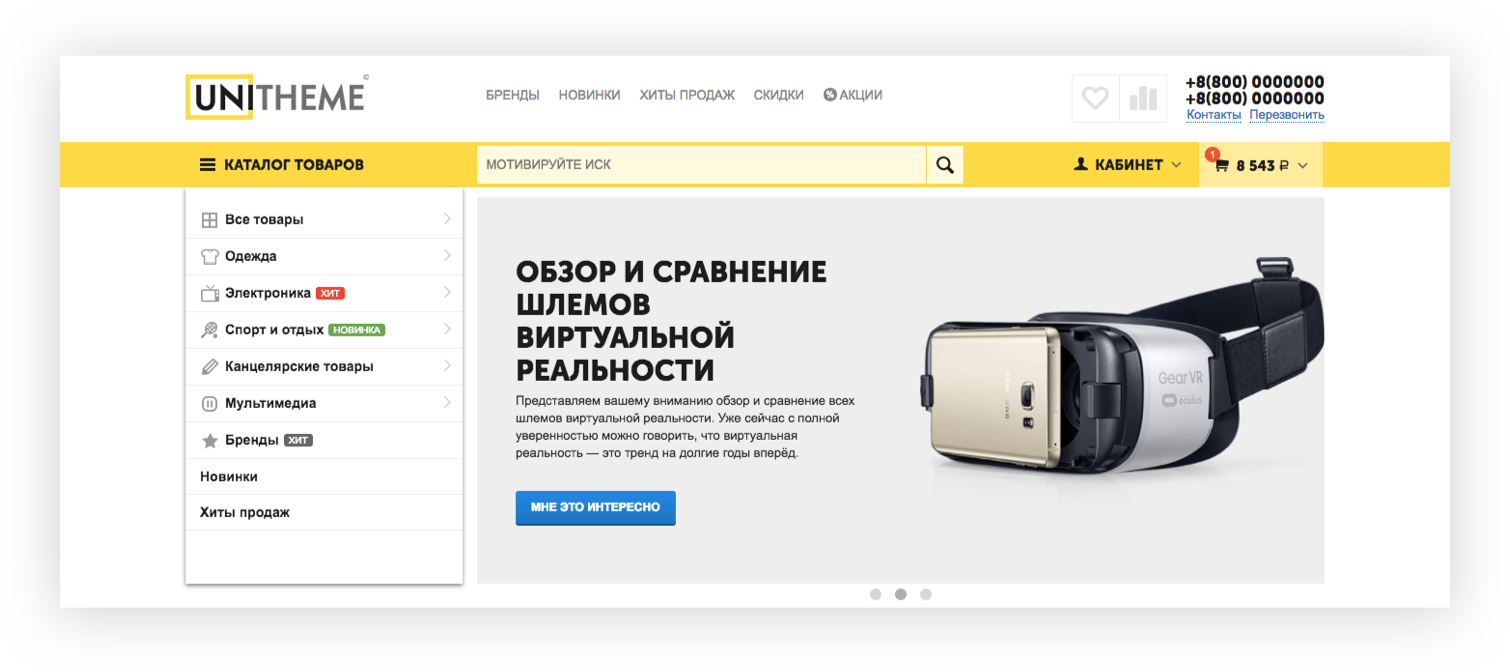The image size is (1510, 672).
Task: Click the hamburger icon next to Каталог товаров
Action: [207, 165]
